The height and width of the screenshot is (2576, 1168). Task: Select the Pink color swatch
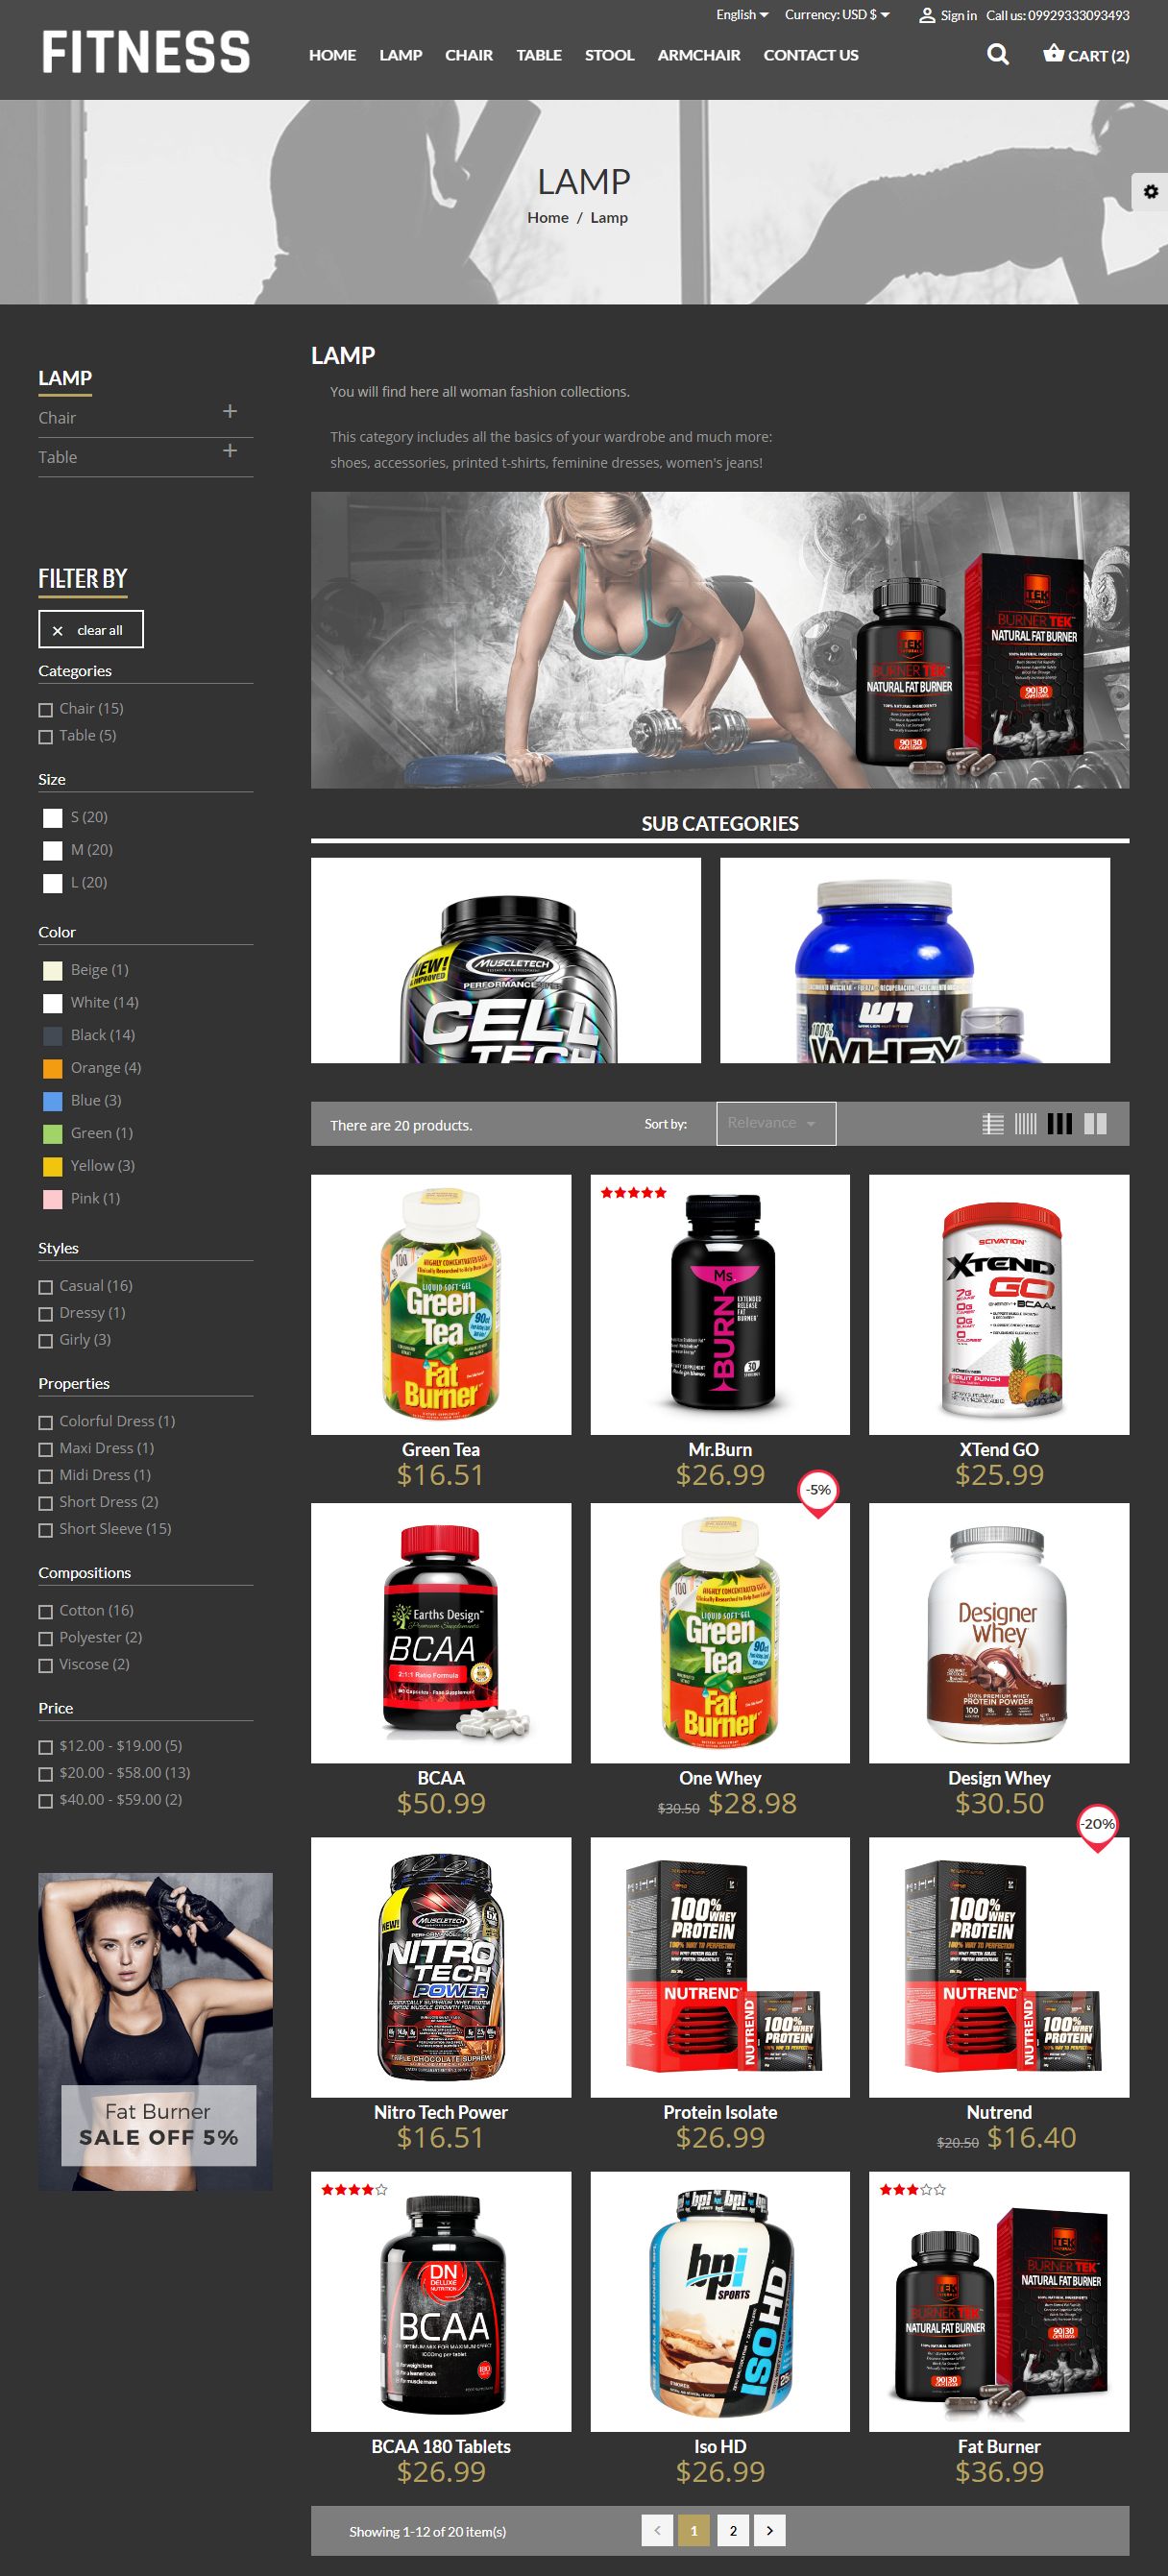[x=53, y=1199]
